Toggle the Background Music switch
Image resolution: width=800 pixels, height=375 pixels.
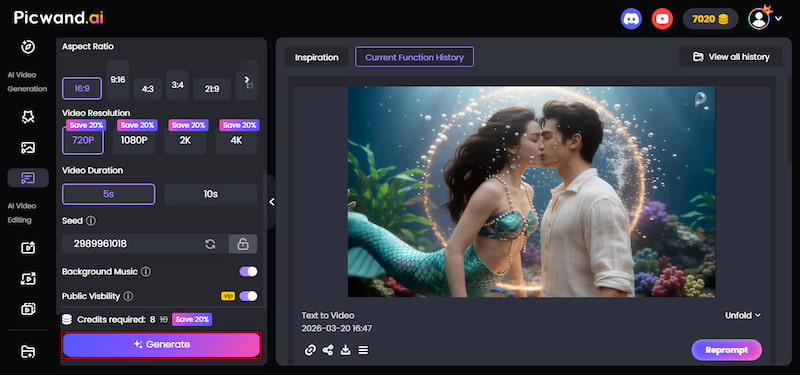pyautogui.click(x=248, y=271)
